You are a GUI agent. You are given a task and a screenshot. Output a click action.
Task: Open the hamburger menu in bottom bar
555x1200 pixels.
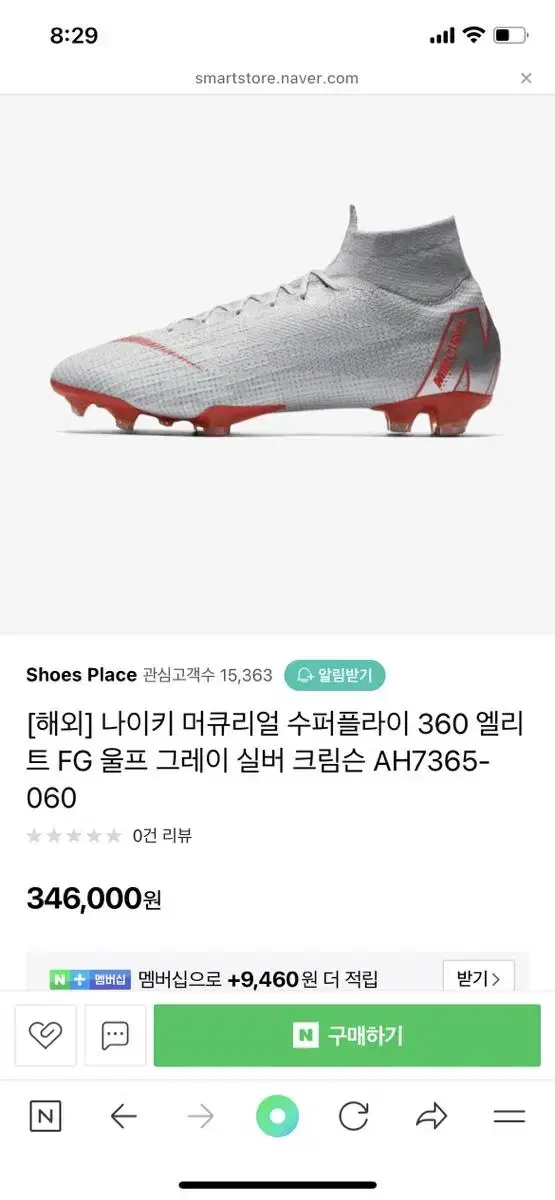[509, 1116]
